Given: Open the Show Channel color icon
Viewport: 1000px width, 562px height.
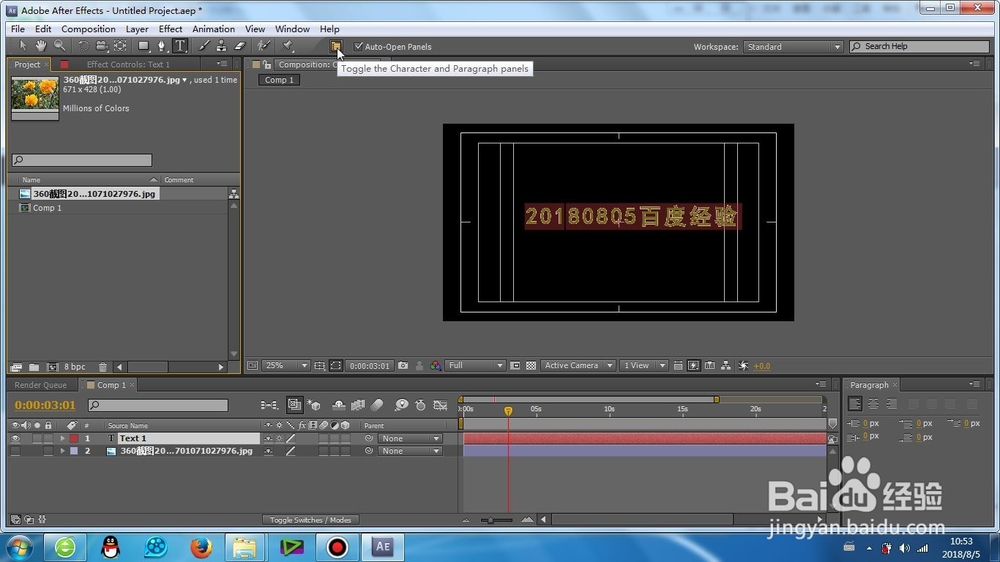Looking at the screenshot, I should 436,366.
